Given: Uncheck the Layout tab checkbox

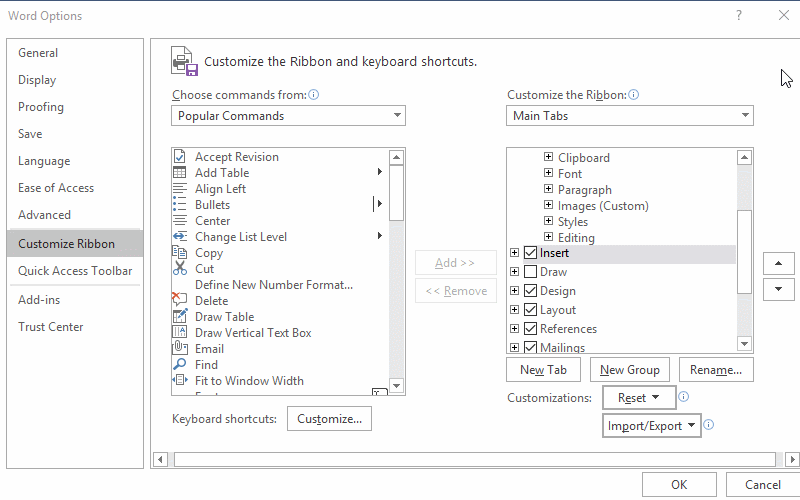Looking at the screenshot, I should pyautogui.click(x=531, y=309).
